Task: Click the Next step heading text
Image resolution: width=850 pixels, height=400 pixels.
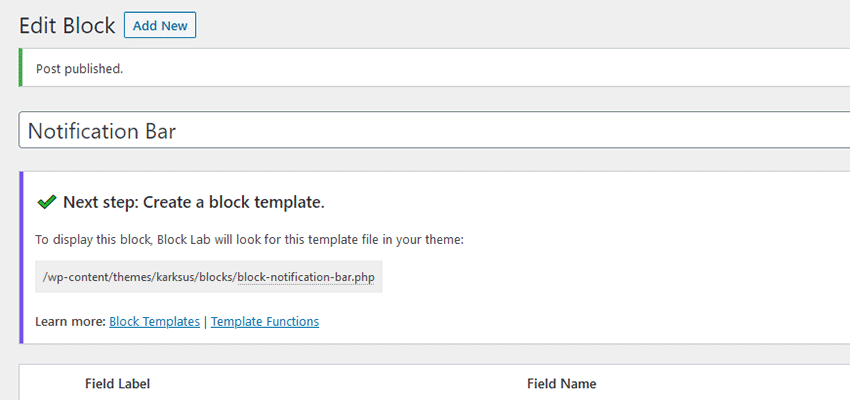Action: click(x=193, y=202)
